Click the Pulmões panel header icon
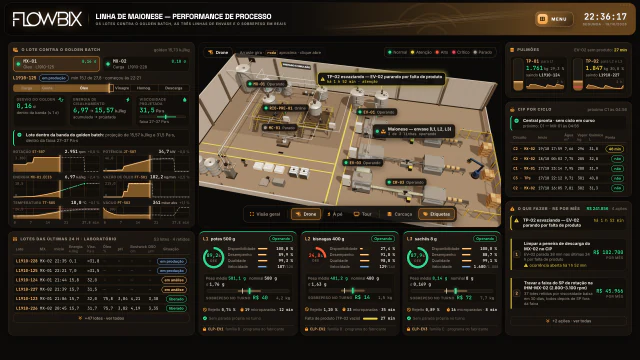 point(512,49)
